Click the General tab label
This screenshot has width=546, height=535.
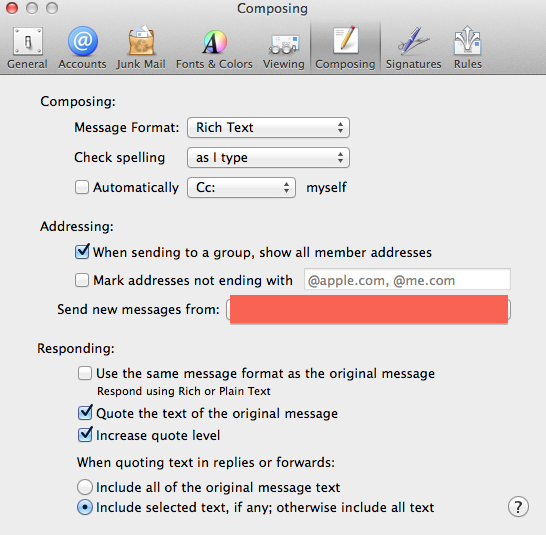[28, 64]
